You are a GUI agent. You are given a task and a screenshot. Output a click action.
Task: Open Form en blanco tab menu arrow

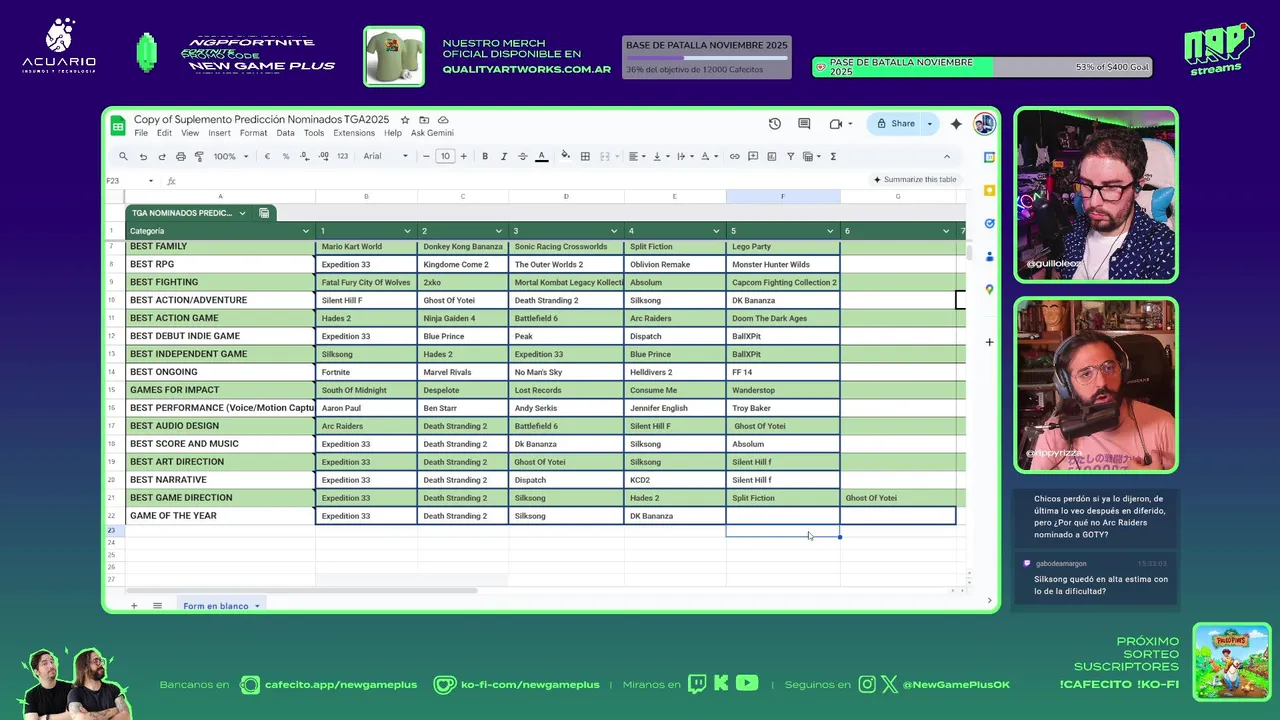257,606
